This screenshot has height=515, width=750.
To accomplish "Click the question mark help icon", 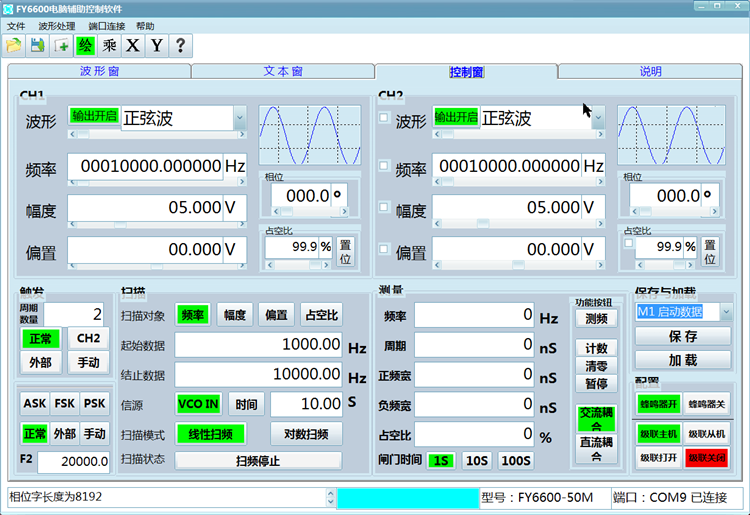I will click(181, 45).
